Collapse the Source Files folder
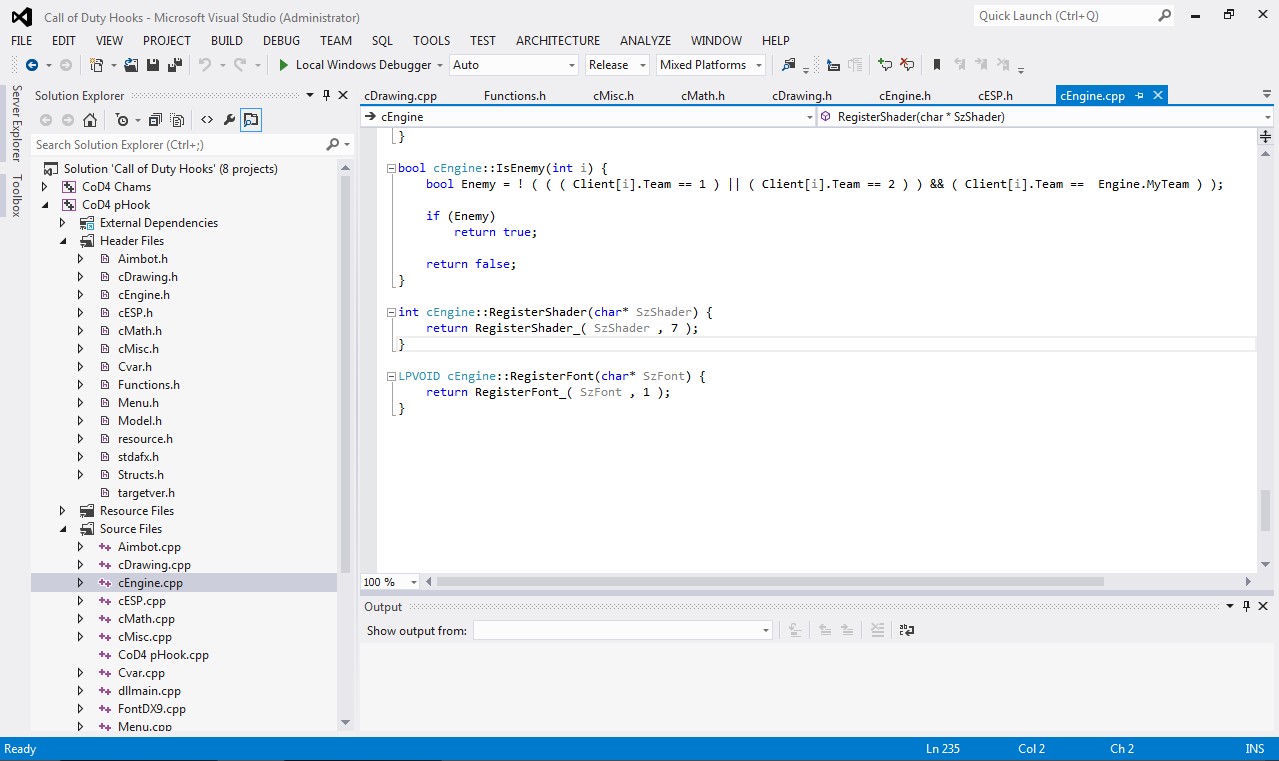Screen dimensions: 1279x761 (x=62, y=529)
